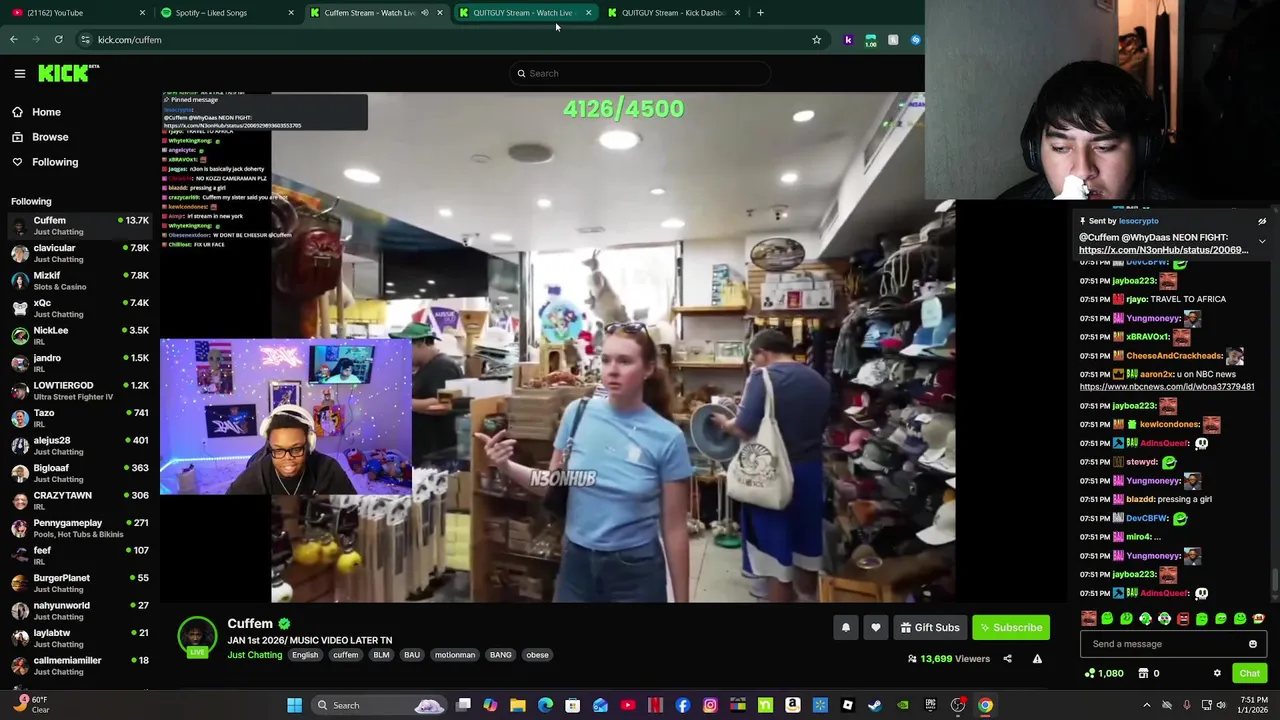Screen dimensions: 1280x720
Task: Insert the first emote in quick emote row
Action: click(x=1089, y=619)
